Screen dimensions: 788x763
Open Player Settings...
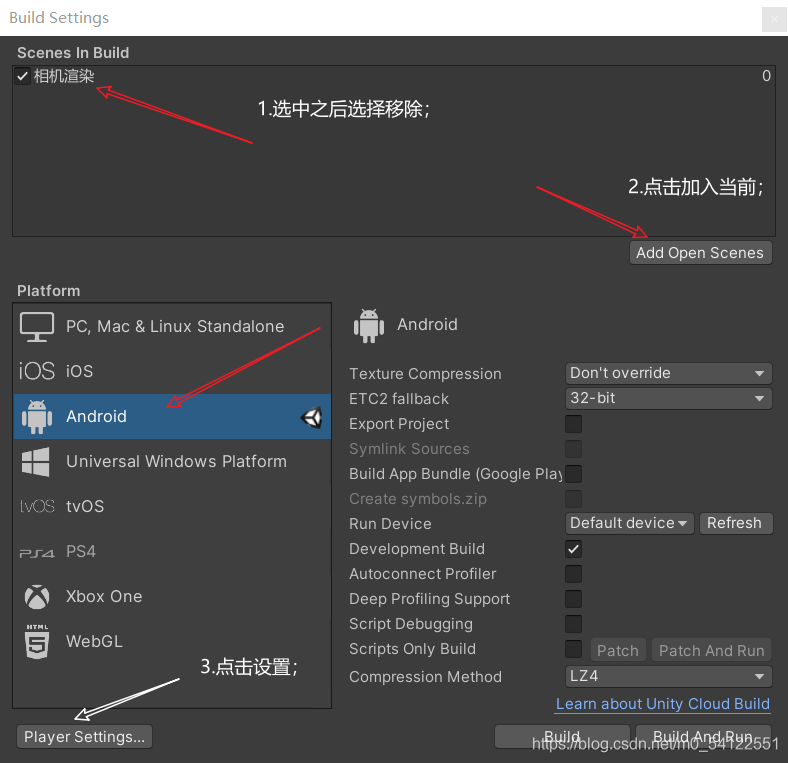[84, 737]
